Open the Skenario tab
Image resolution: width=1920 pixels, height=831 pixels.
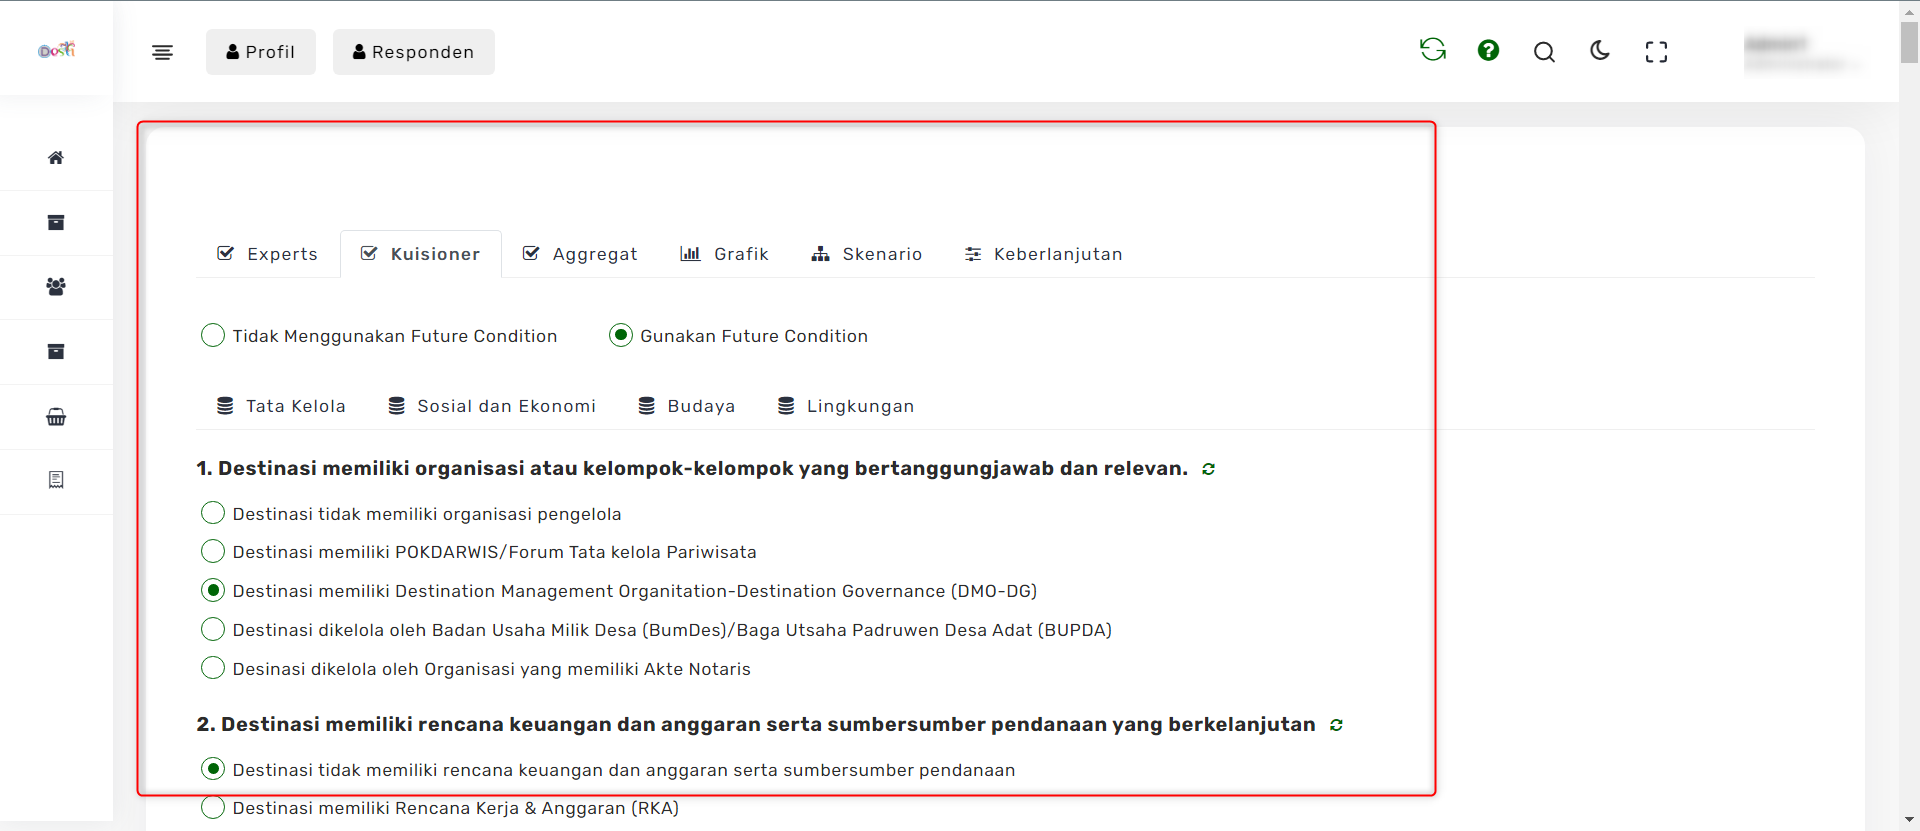[x=866, y=254]
